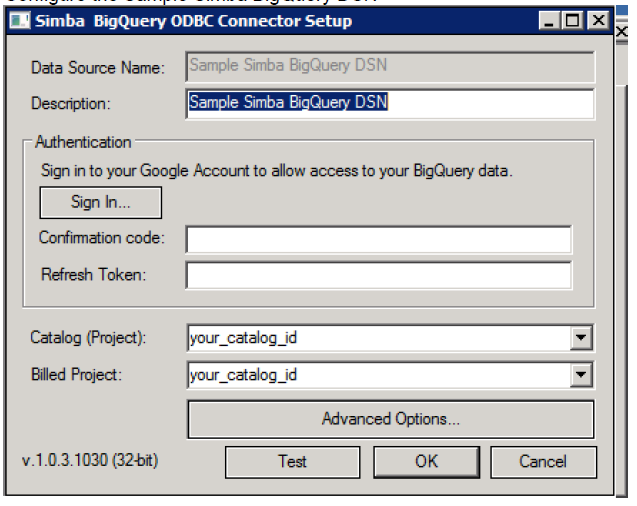
Task: Focus the Description text field
Action: click(x=390, y=104)
